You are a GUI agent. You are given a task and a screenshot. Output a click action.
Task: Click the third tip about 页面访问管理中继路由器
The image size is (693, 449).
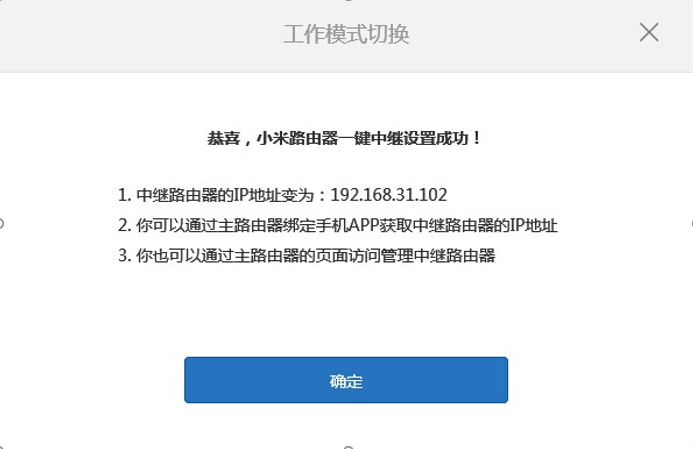coord(307,255)
